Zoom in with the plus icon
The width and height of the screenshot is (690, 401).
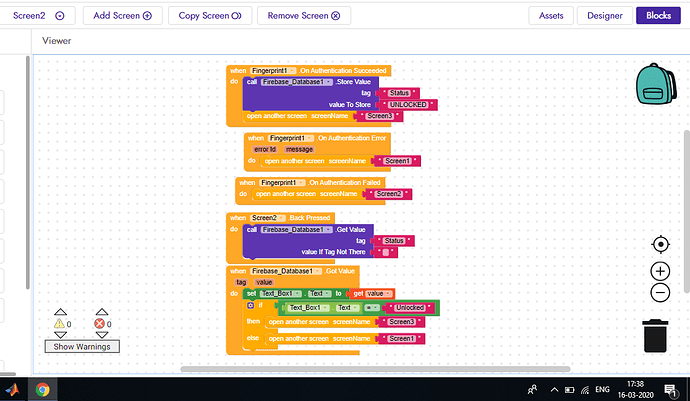pos(660,271)
